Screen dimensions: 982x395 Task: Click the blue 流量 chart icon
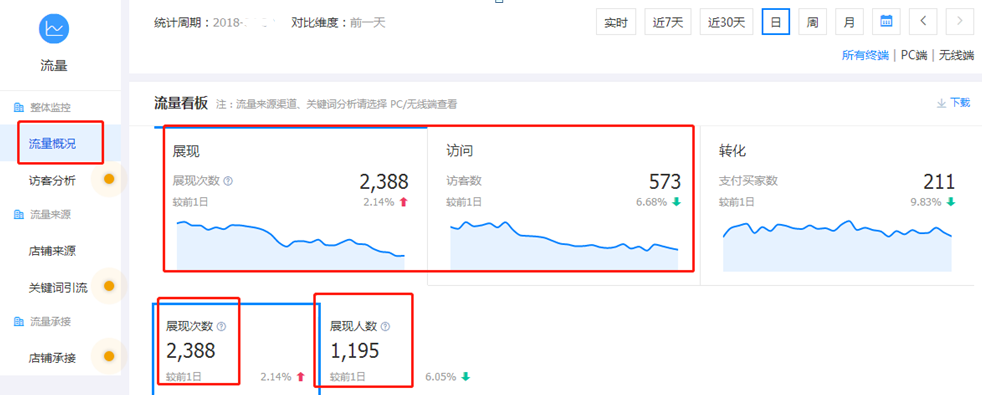(54, 28)
